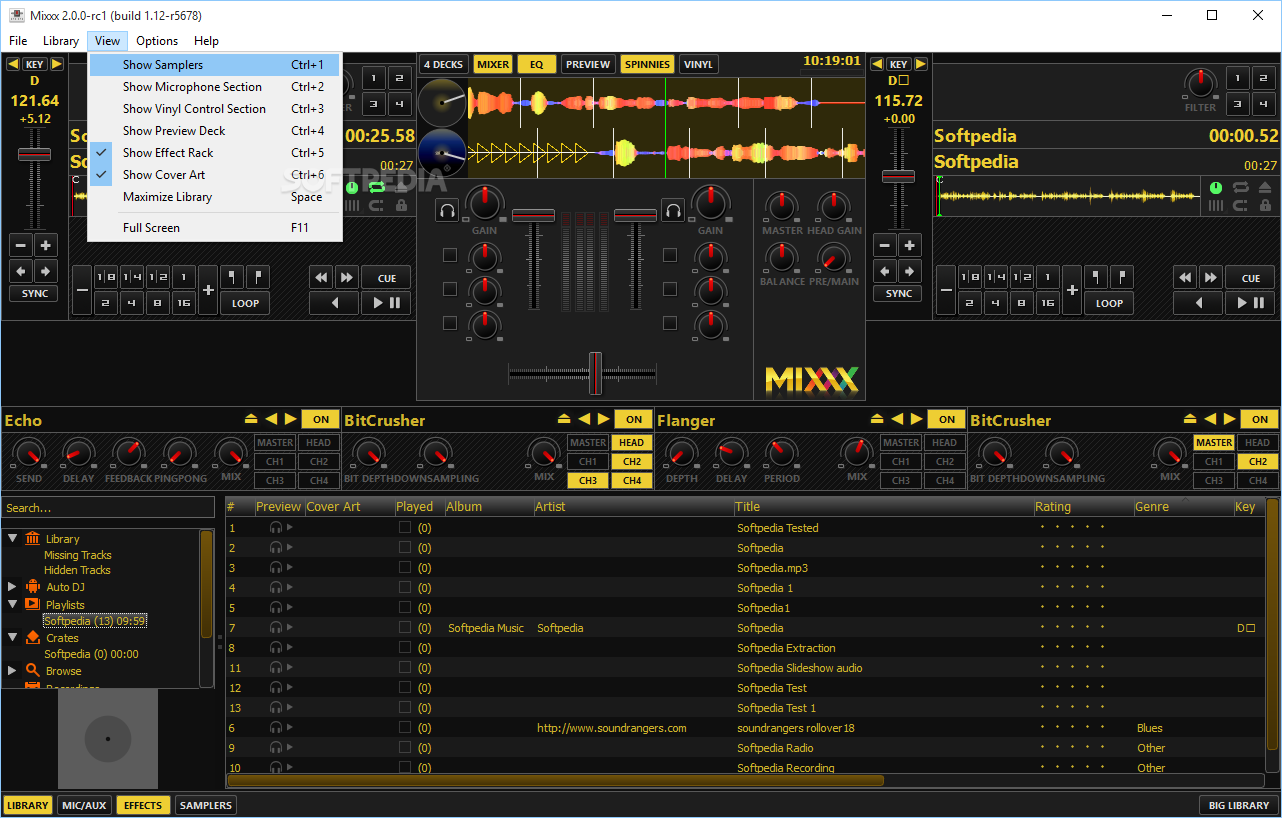
Task: Click 4 DECKS button
Action: click(x=443, y=64)
